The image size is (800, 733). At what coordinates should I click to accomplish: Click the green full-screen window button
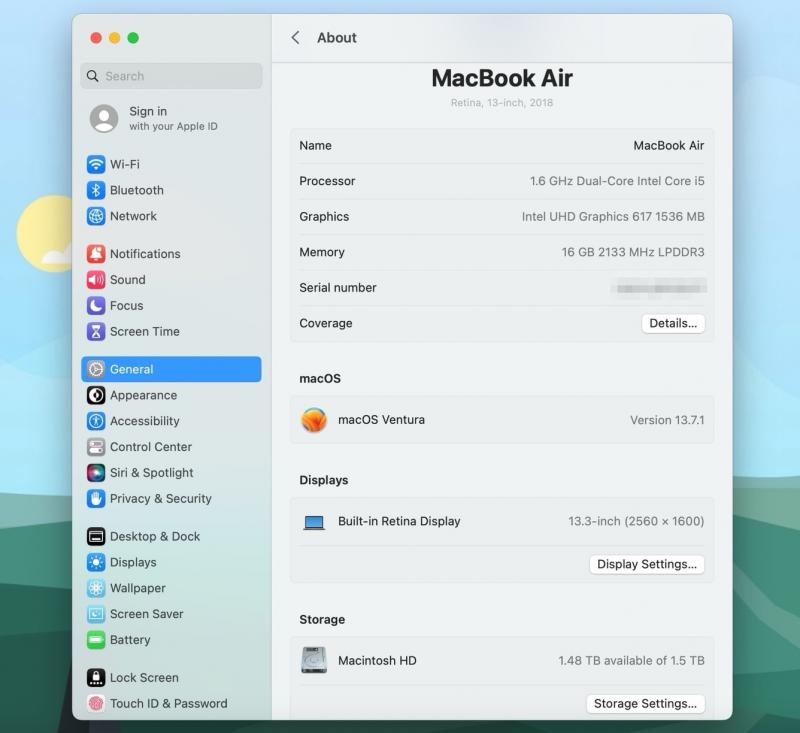point(133,38)
